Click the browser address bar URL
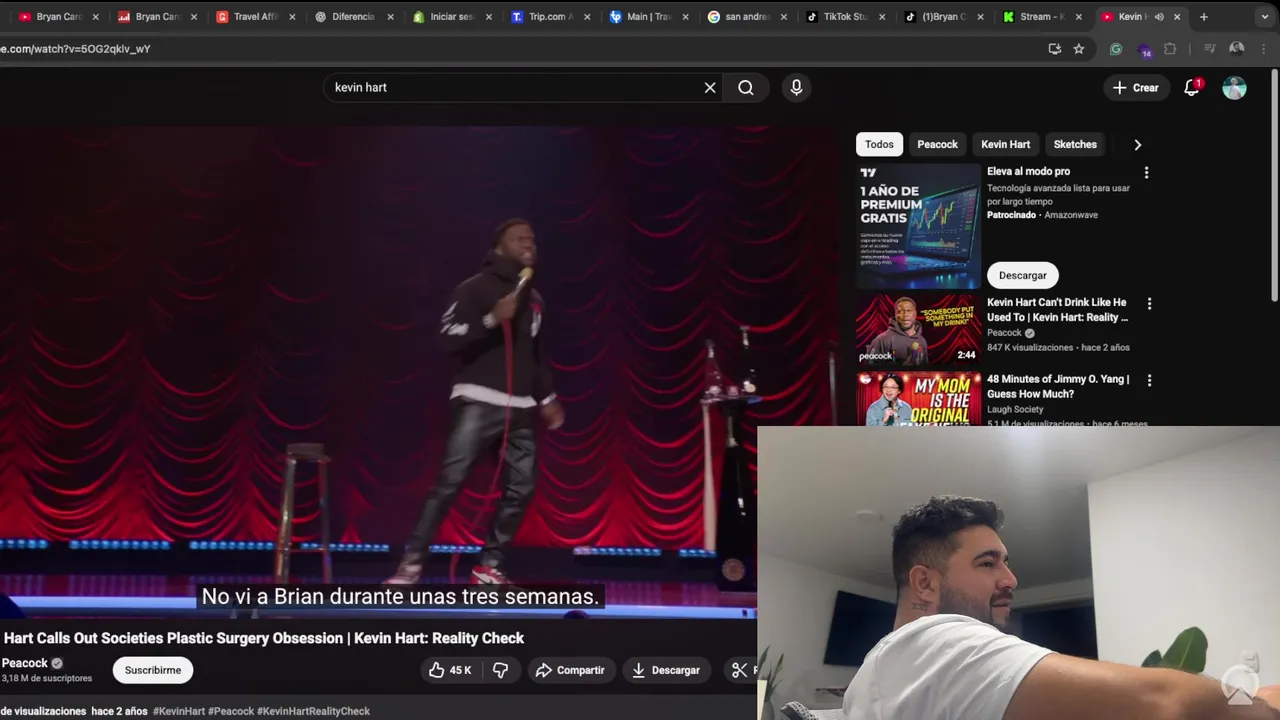The height and width of the screenshot is (720, 1280). tap(75, 49)
